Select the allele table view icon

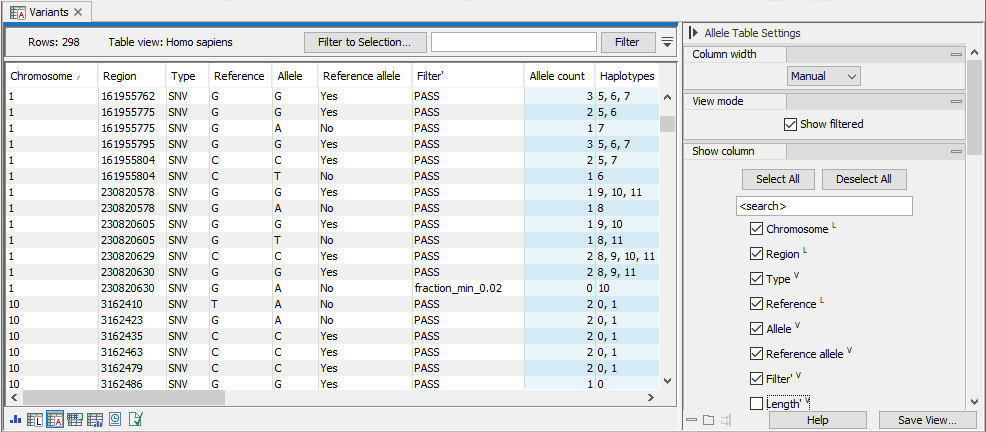click(55, 419)
